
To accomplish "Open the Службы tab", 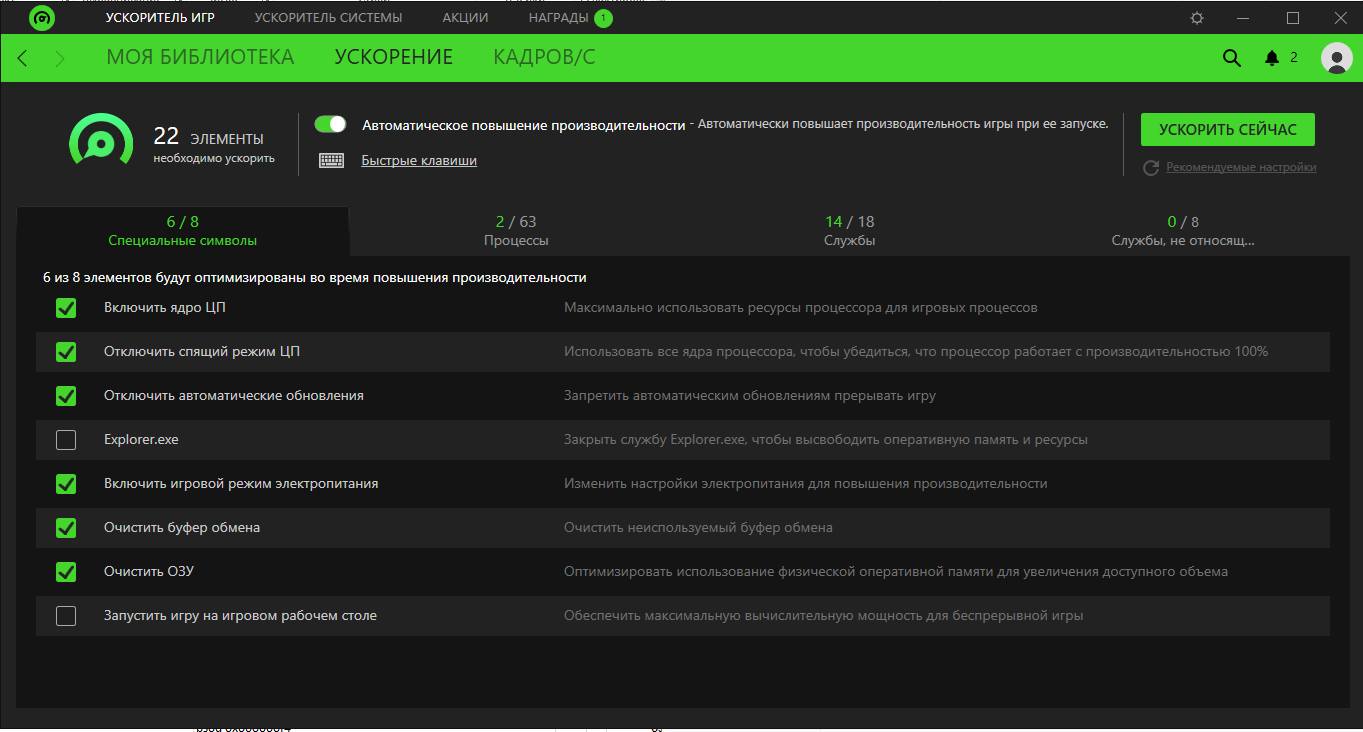I will (x=849, y=231).
